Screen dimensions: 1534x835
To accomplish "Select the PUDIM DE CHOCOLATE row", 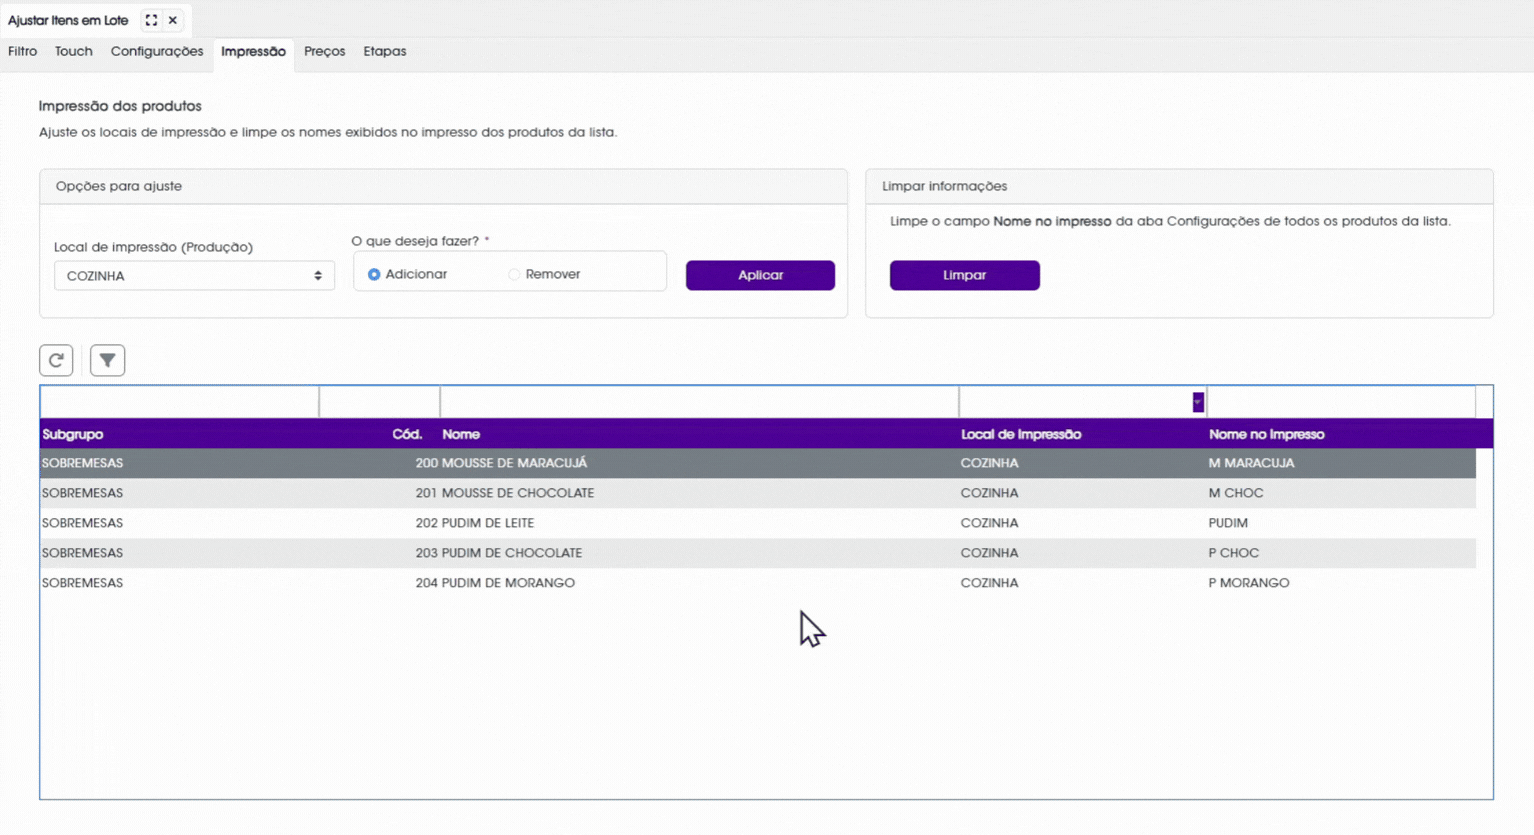I will pos(758,553).
